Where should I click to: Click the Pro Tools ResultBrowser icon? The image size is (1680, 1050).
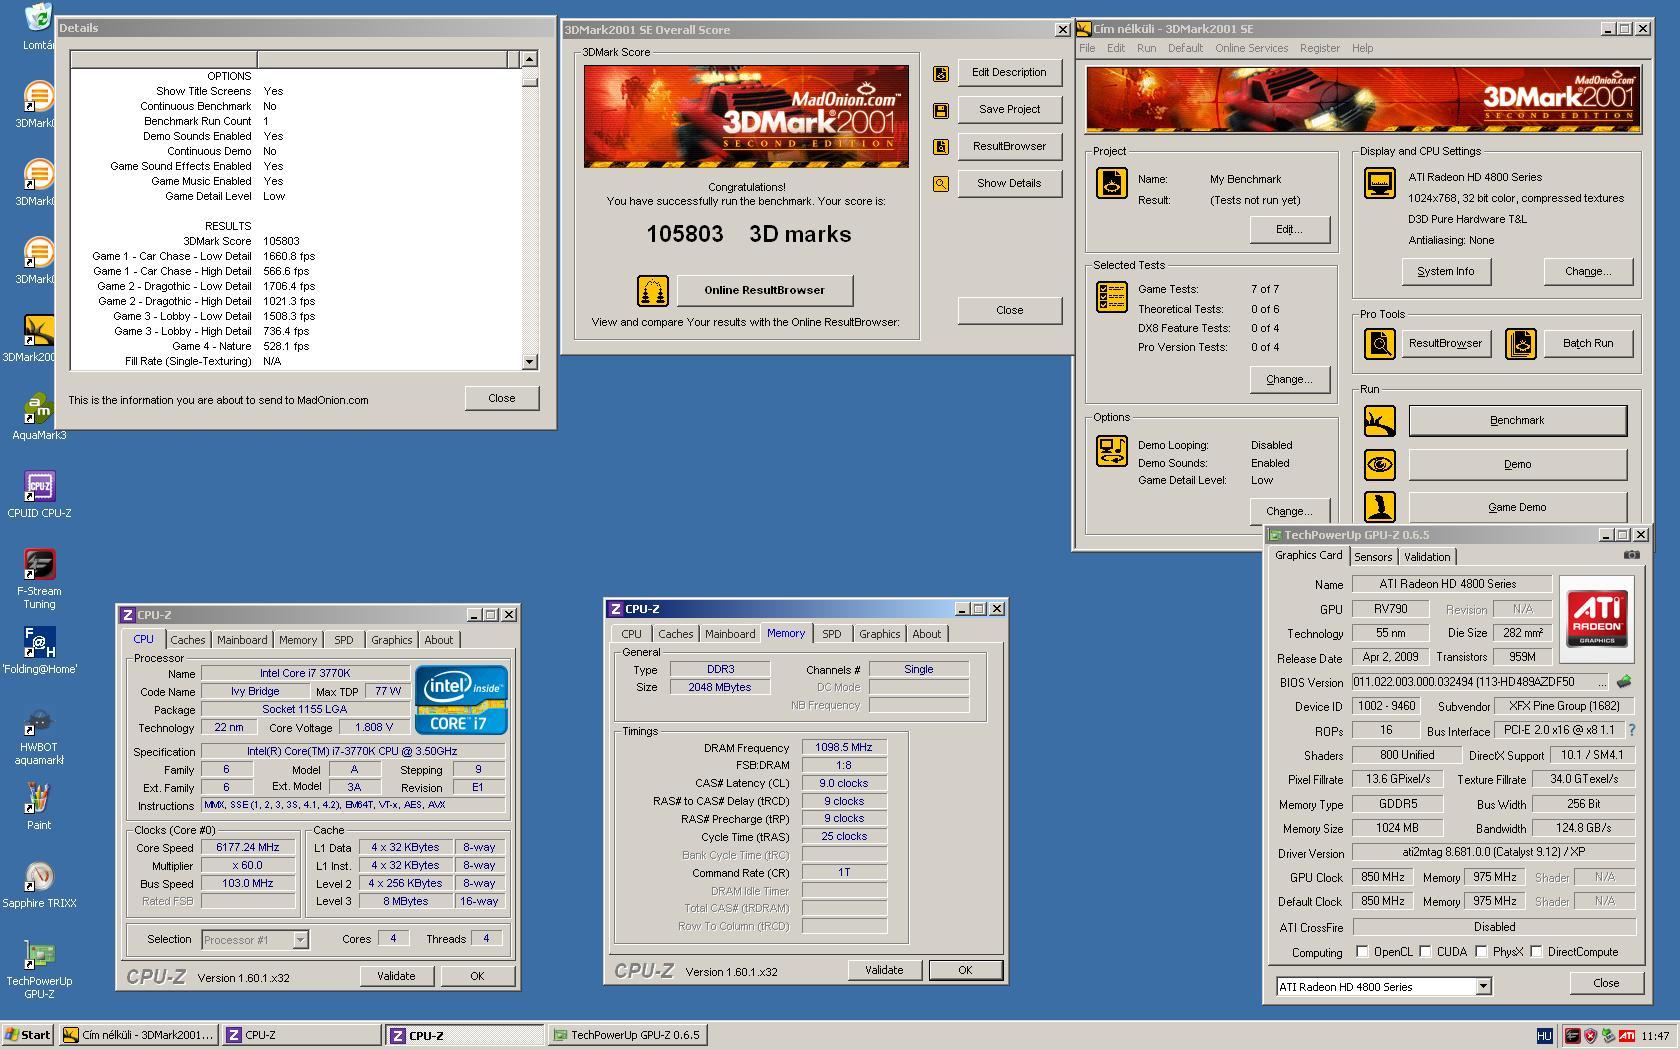point(1380,344)
